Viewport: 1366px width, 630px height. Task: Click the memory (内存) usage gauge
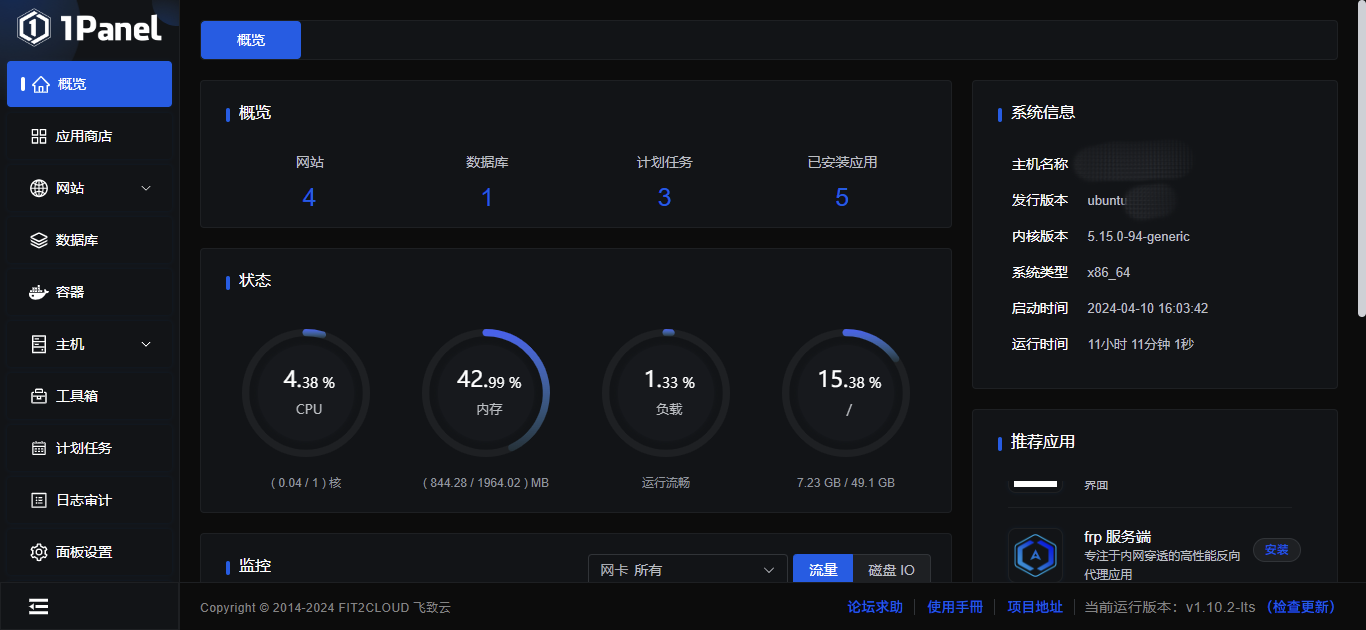488,393
